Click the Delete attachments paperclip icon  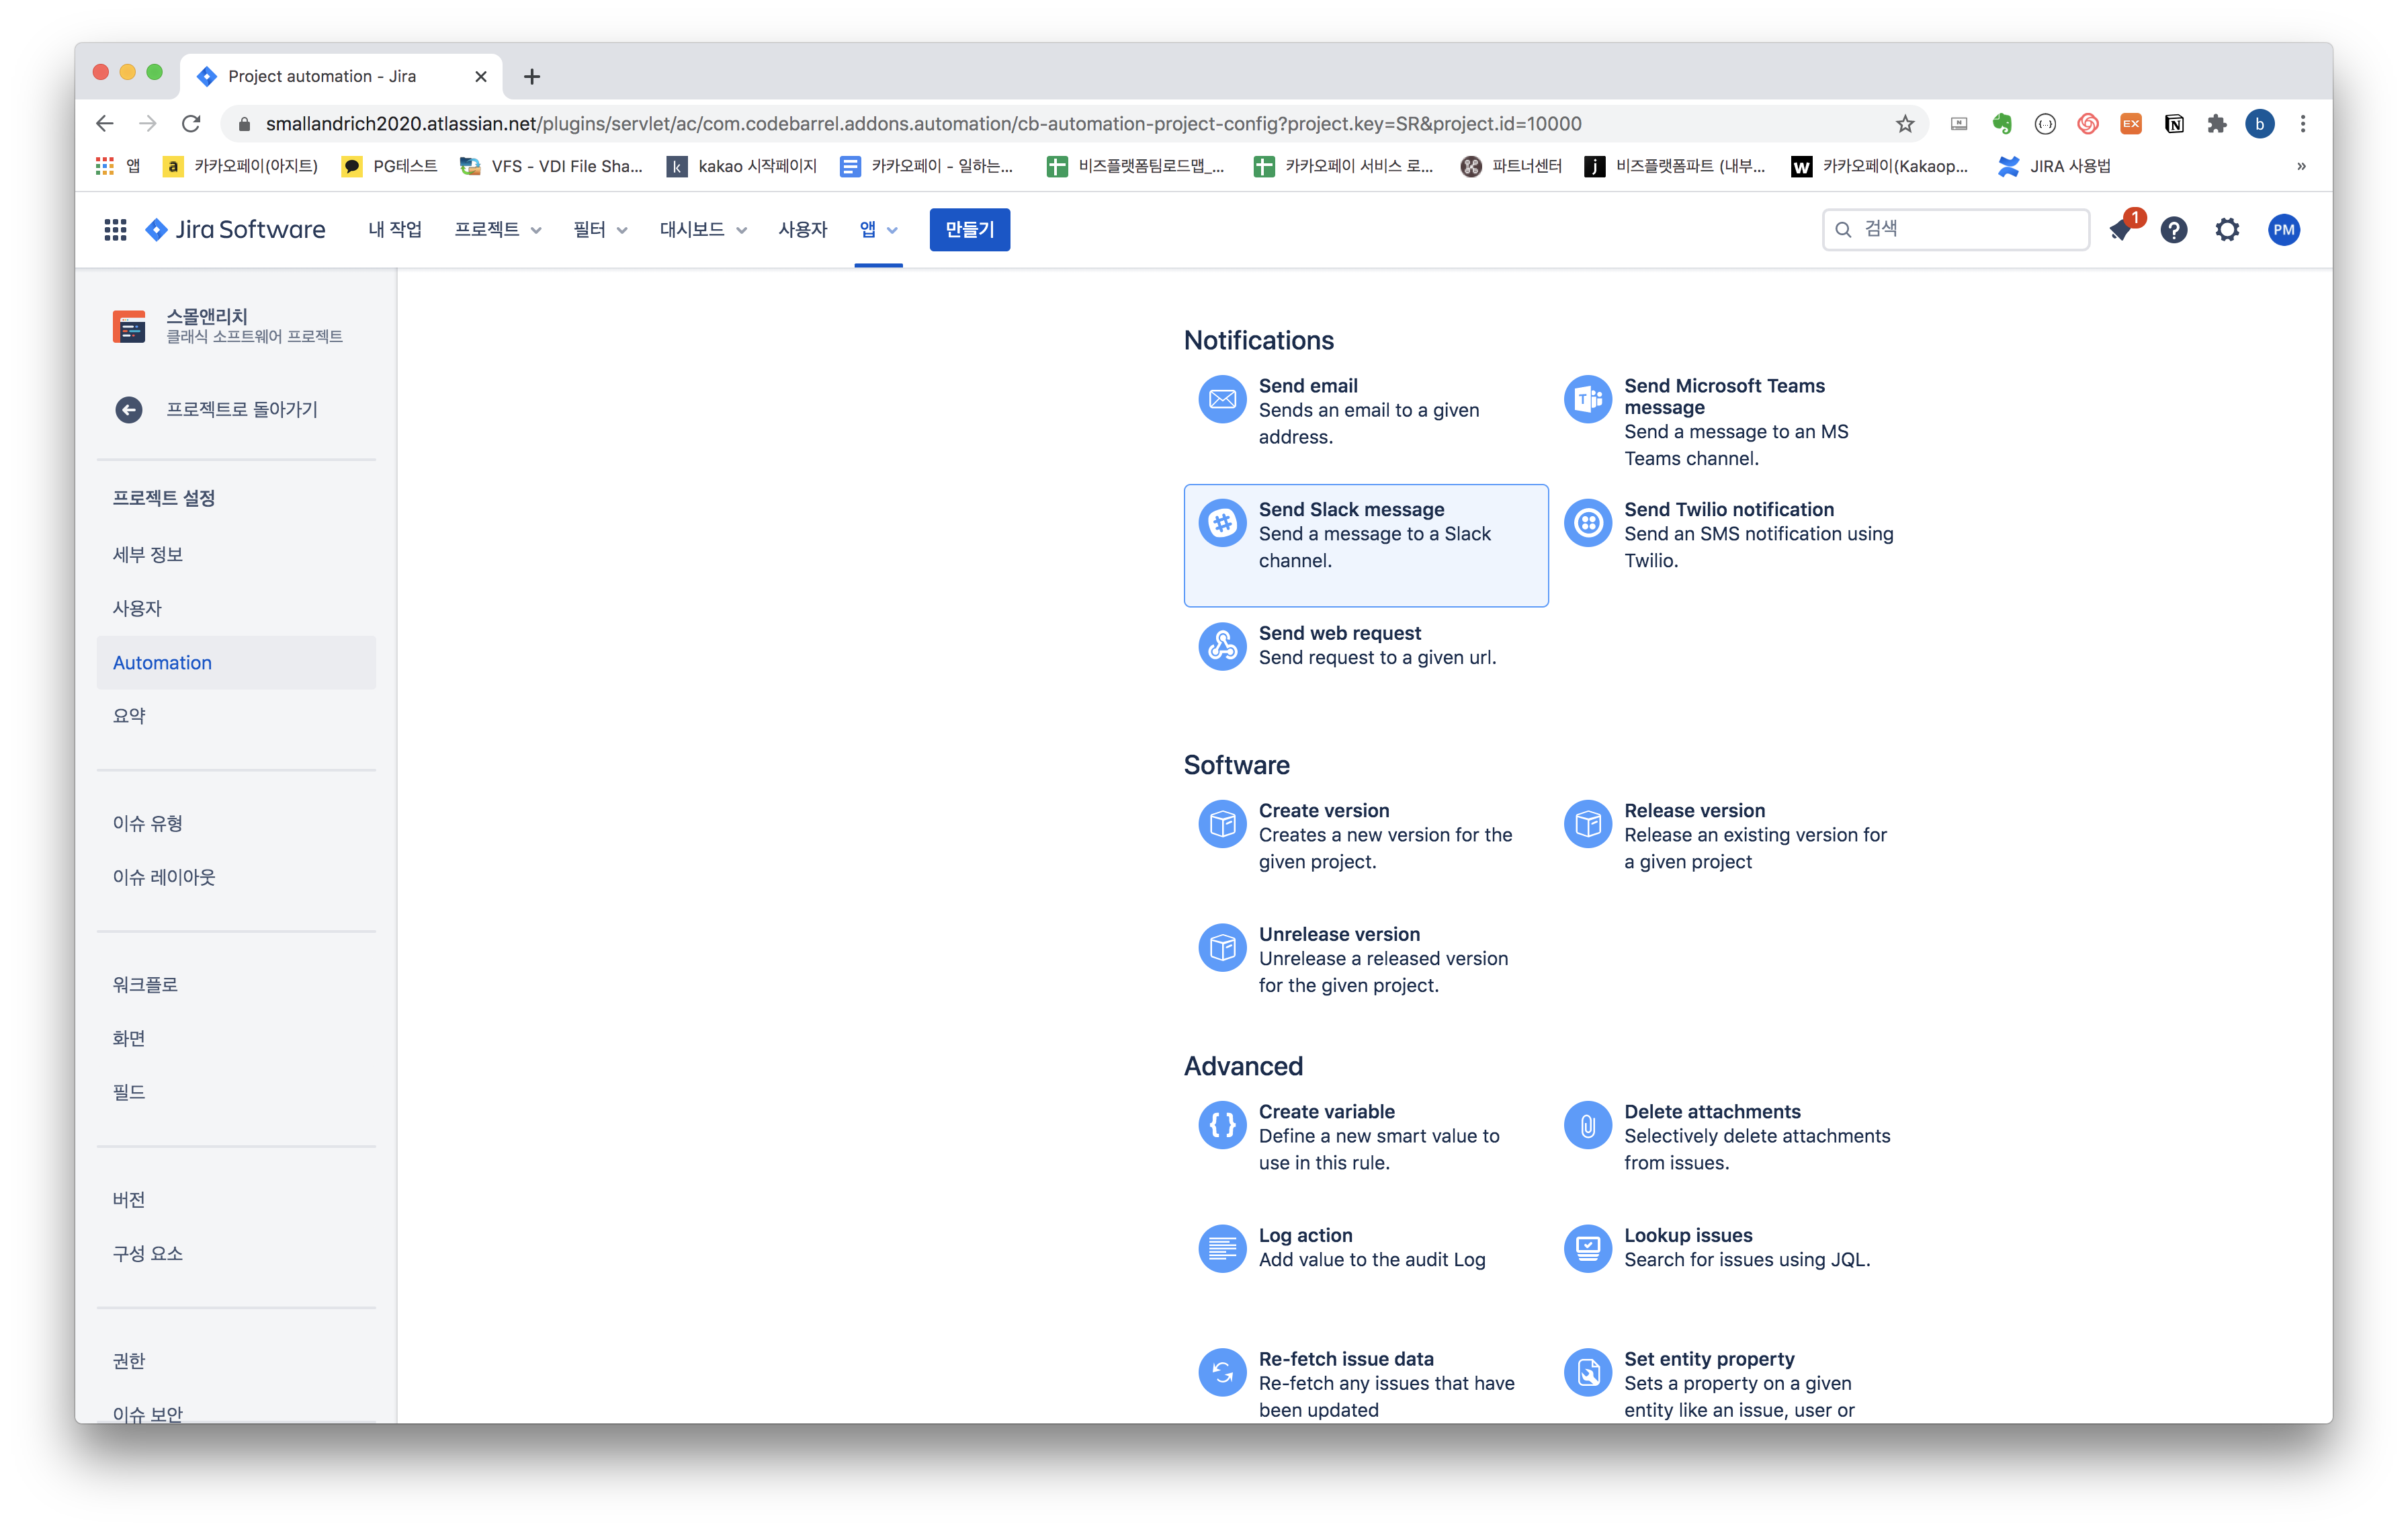tap(1587, 1125)
